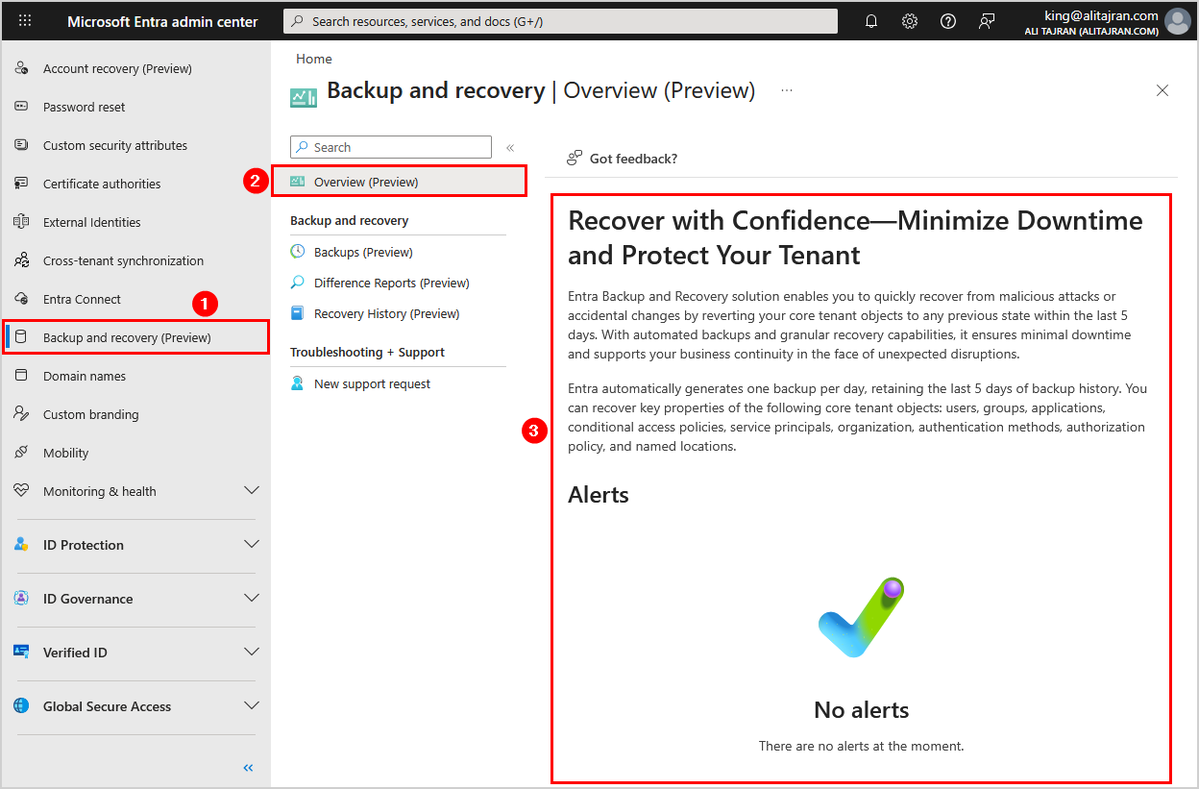This screenshot has height=789, width=1199.
Task: Expand the ID Protection chevron
Action: point(252,544)
